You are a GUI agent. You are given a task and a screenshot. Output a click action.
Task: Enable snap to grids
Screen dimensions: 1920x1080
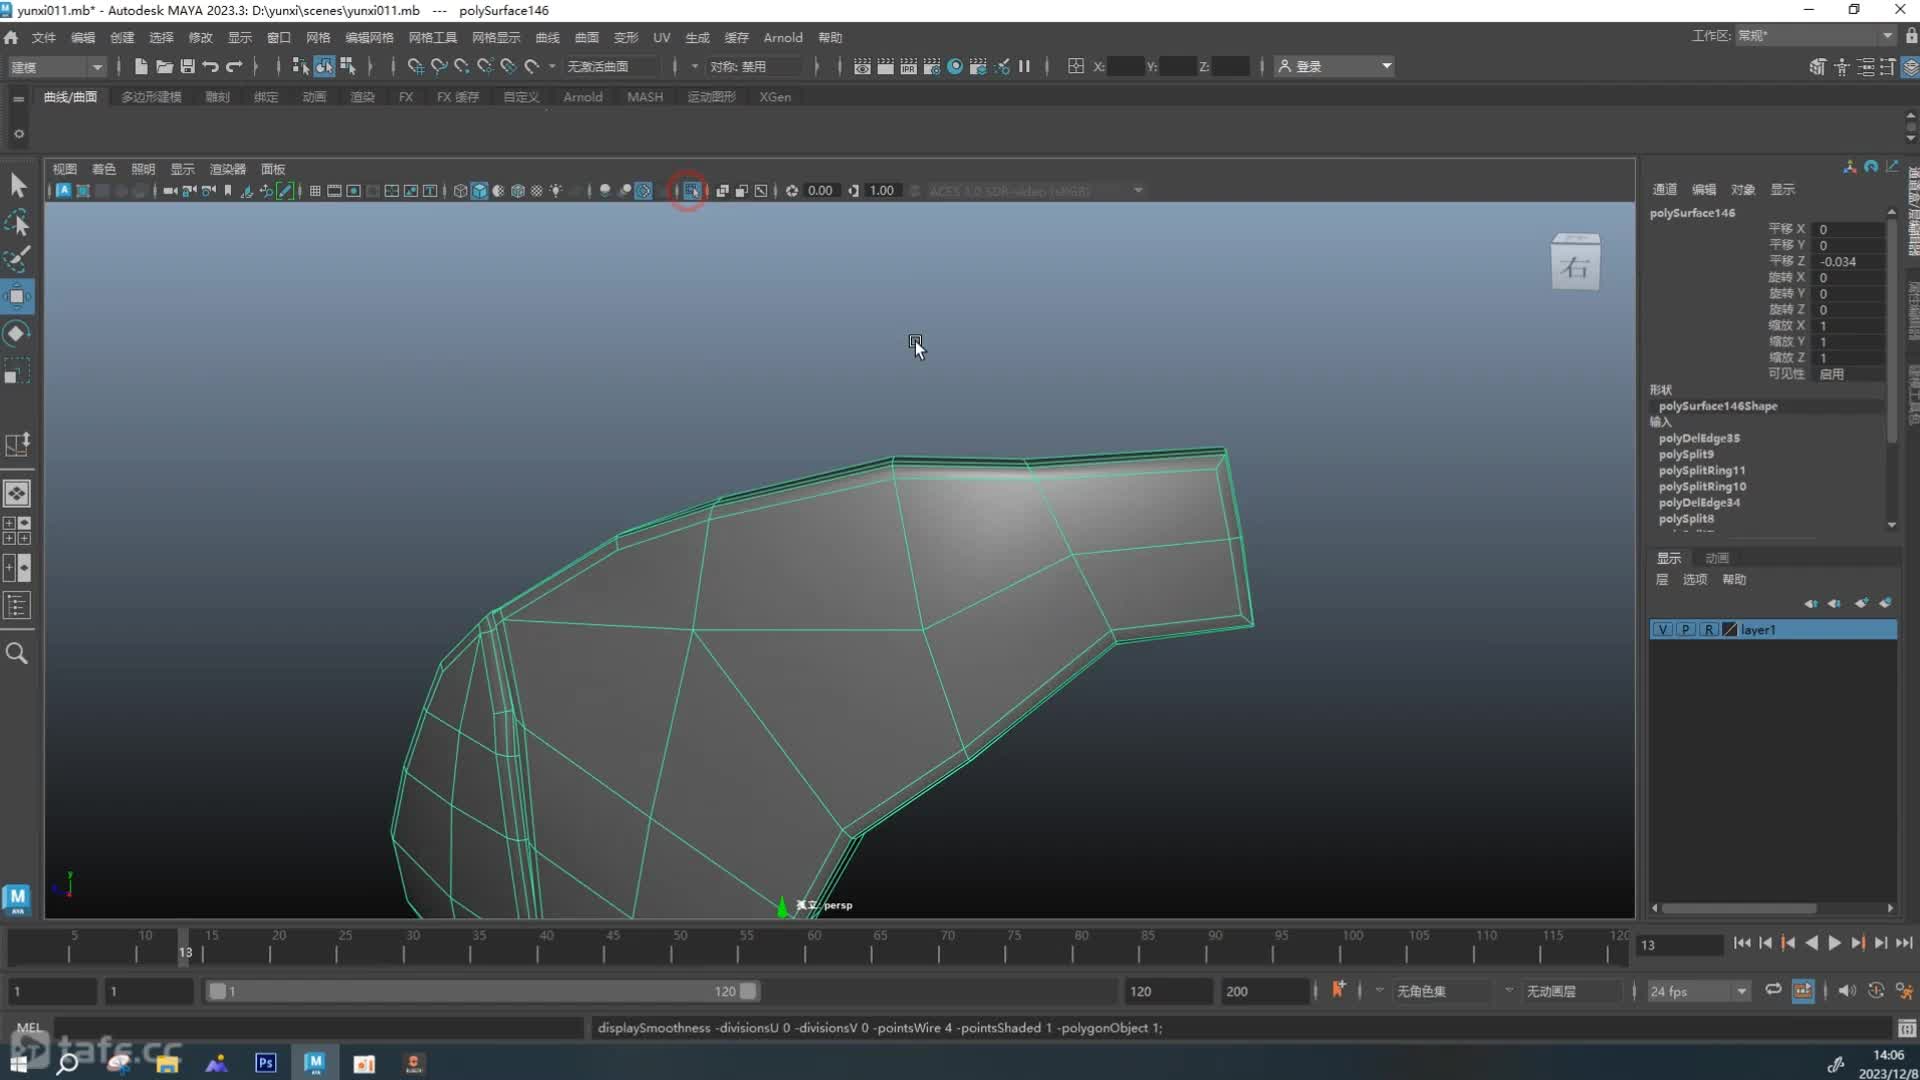pos(415,66)
